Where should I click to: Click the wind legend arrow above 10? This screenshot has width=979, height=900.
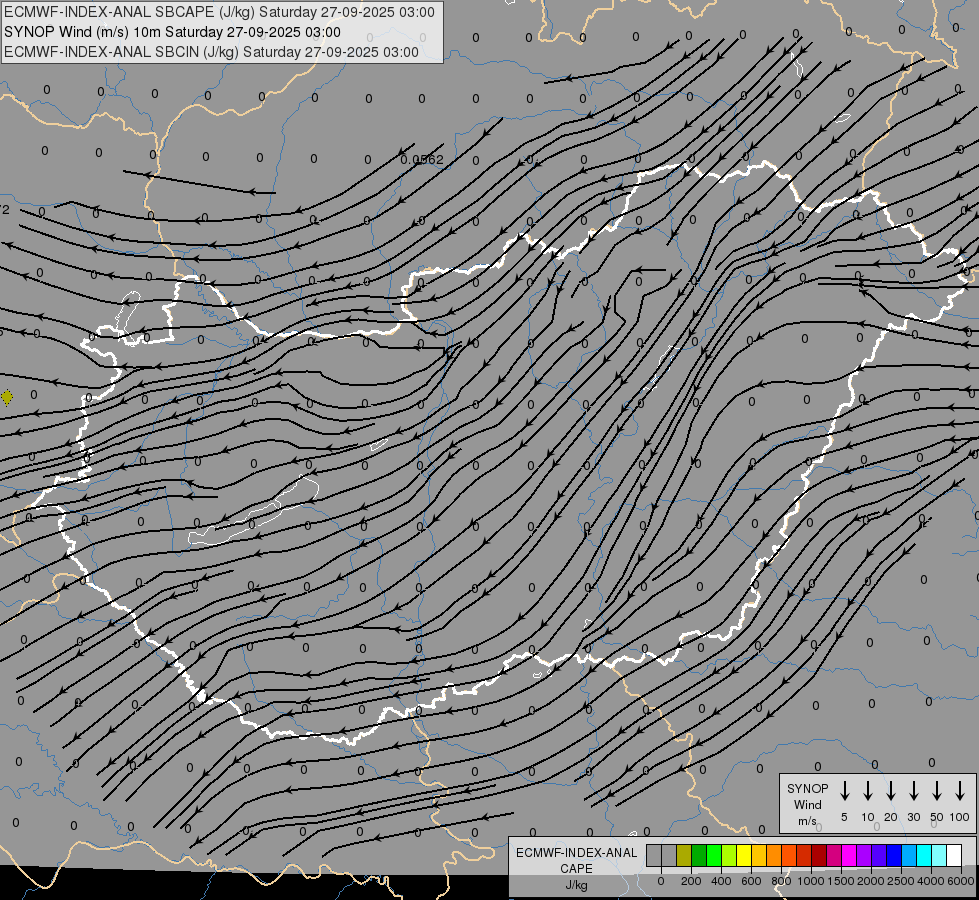(868, 791)
